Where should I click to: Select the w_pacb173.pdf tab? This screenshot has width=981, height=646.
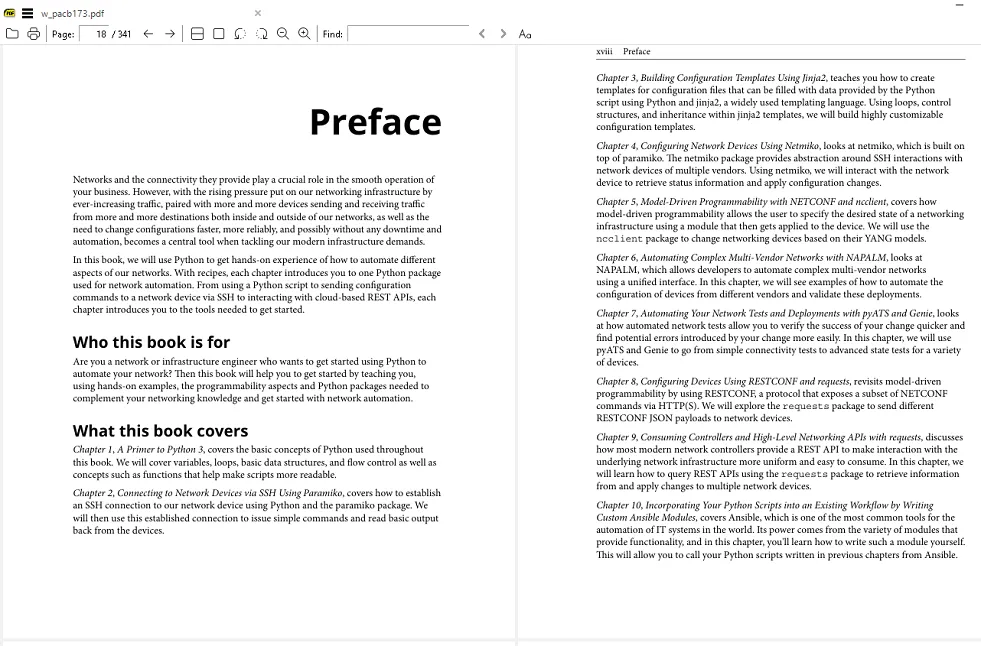(73, 13)
